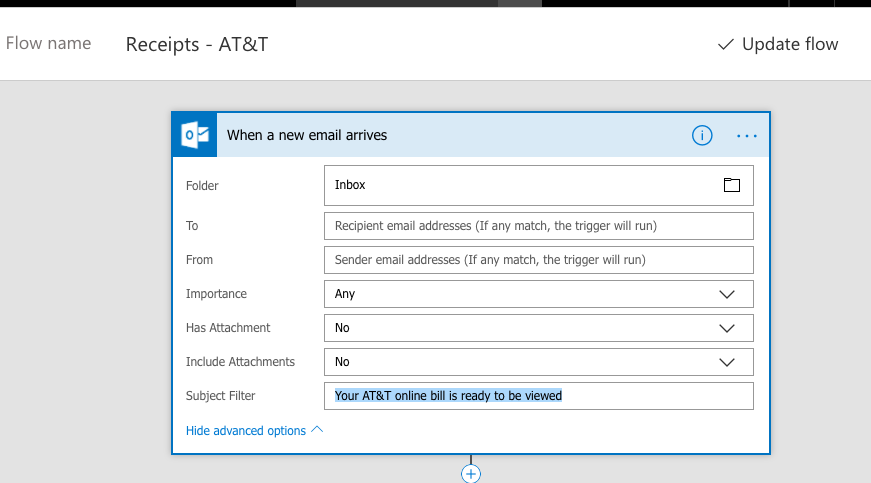
Task: Click the From sender addresses field
Action: (x=539, y=260)
